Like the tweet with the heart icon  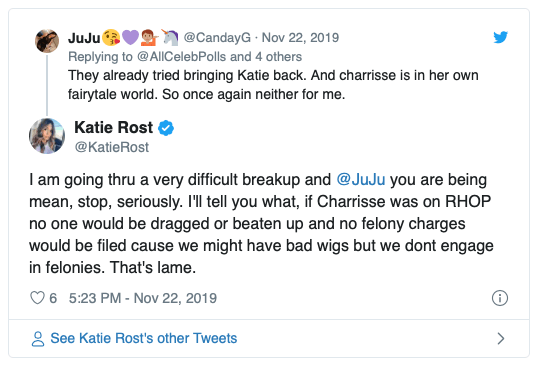[x=37, y=298]
